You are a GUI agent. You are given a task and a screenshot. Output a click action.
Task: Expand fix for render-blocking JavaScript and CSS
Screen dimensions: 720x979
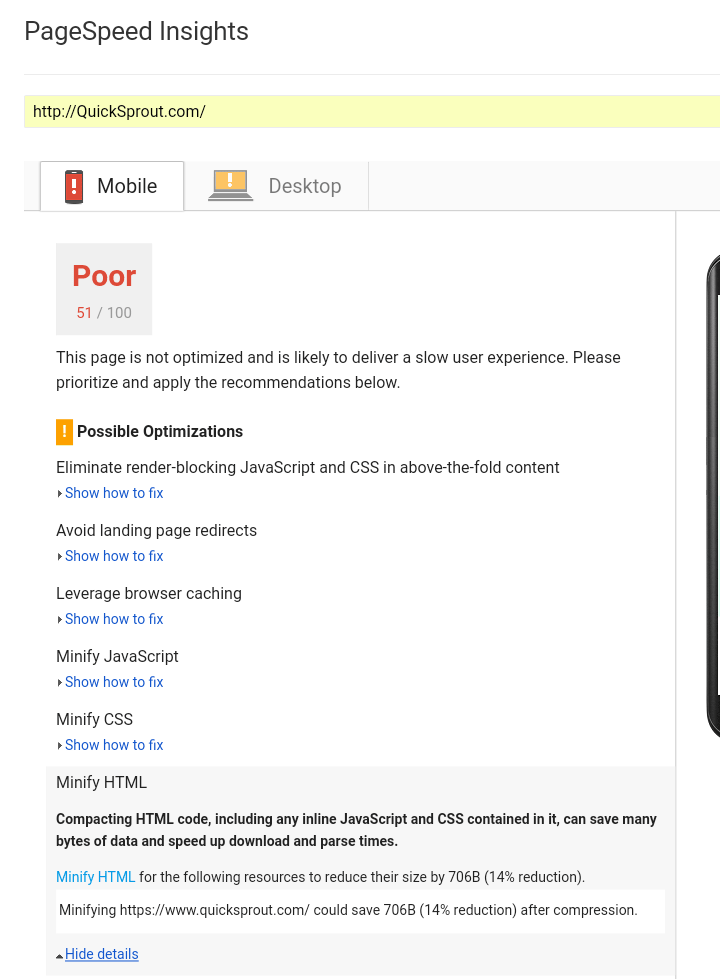tap(113, 493)
